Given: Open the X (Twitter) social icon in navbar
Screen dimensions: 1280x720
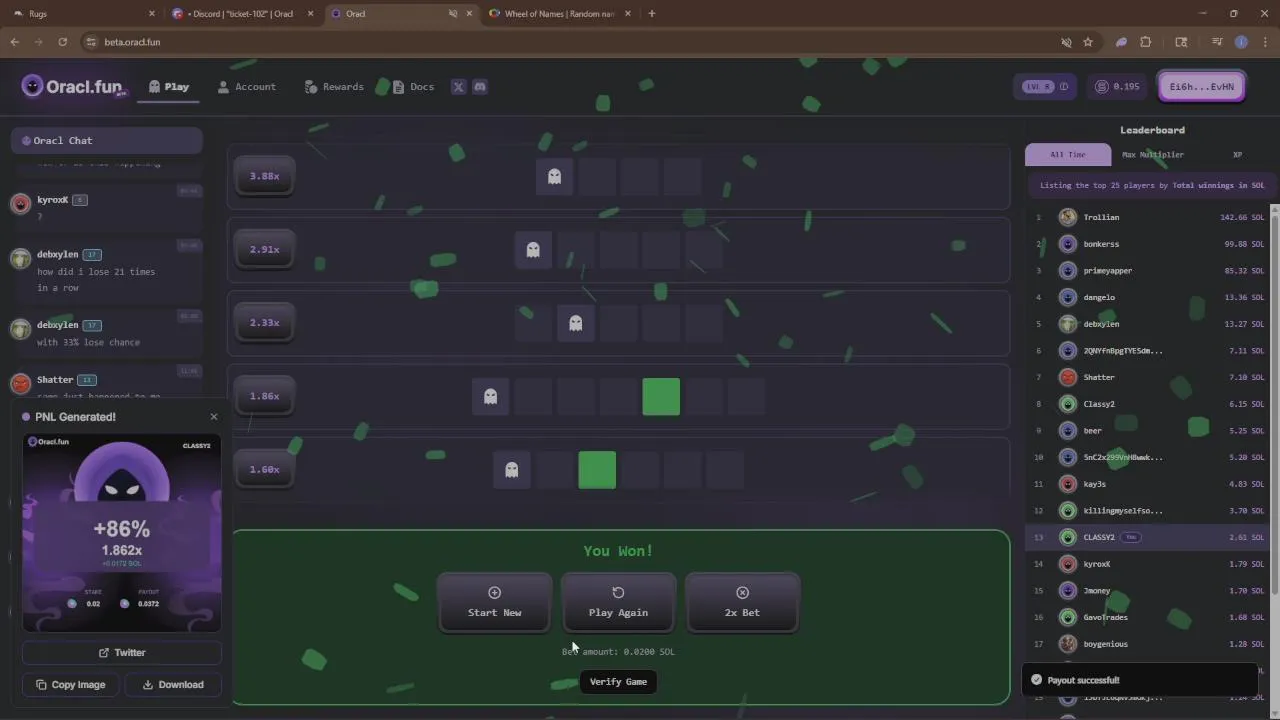Looking at the screenshot, I should point(459,87).
